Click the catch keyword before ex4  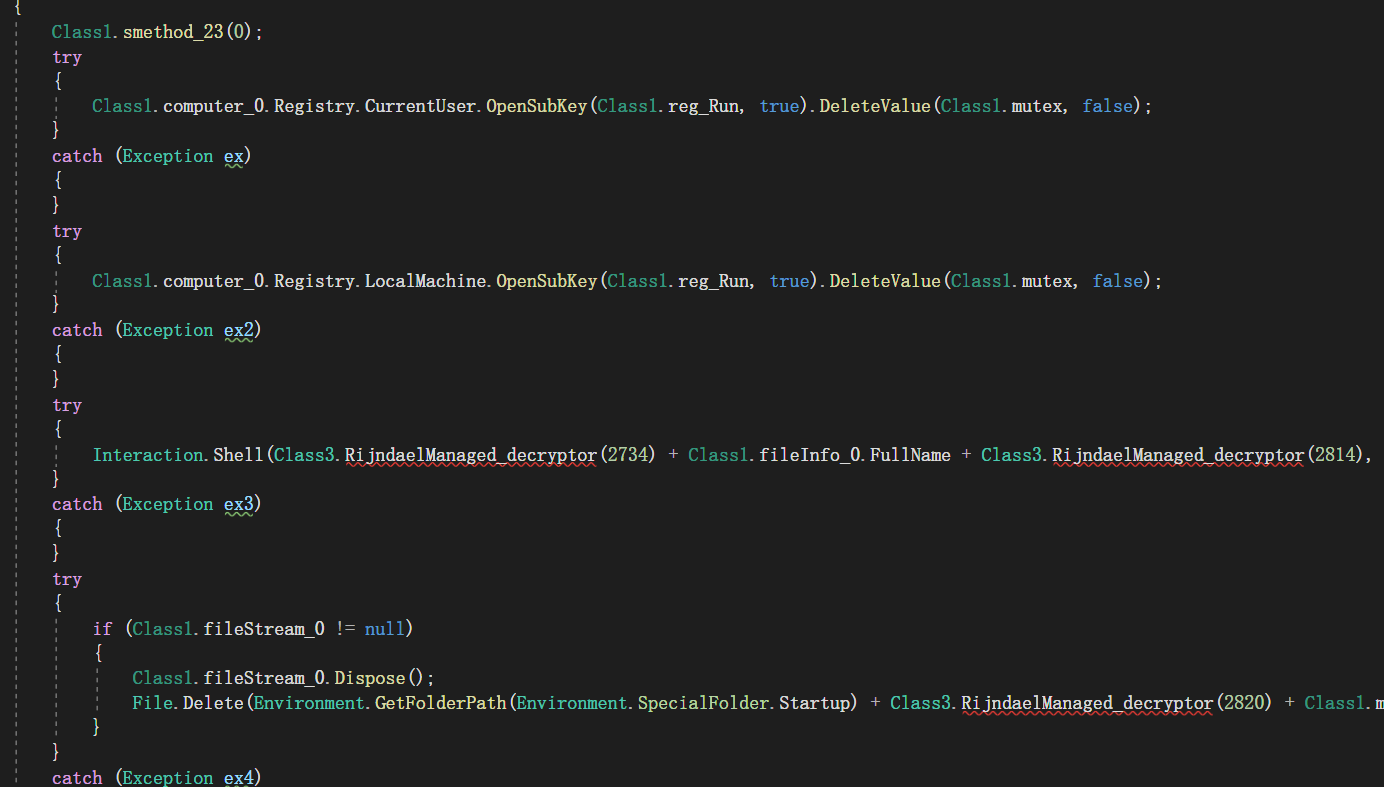[x=77, y=777]
